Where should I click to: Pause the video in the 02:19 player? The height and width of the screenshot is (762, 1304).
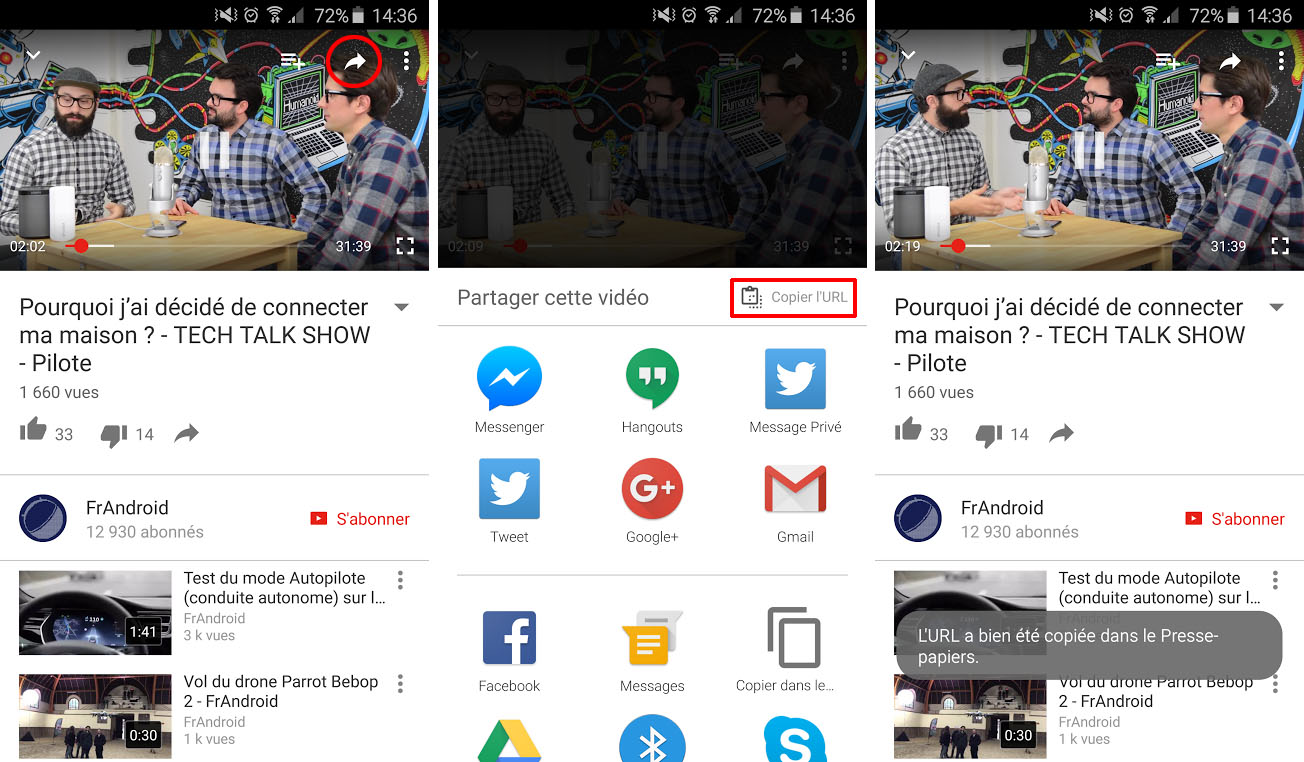coord(1089,150)
